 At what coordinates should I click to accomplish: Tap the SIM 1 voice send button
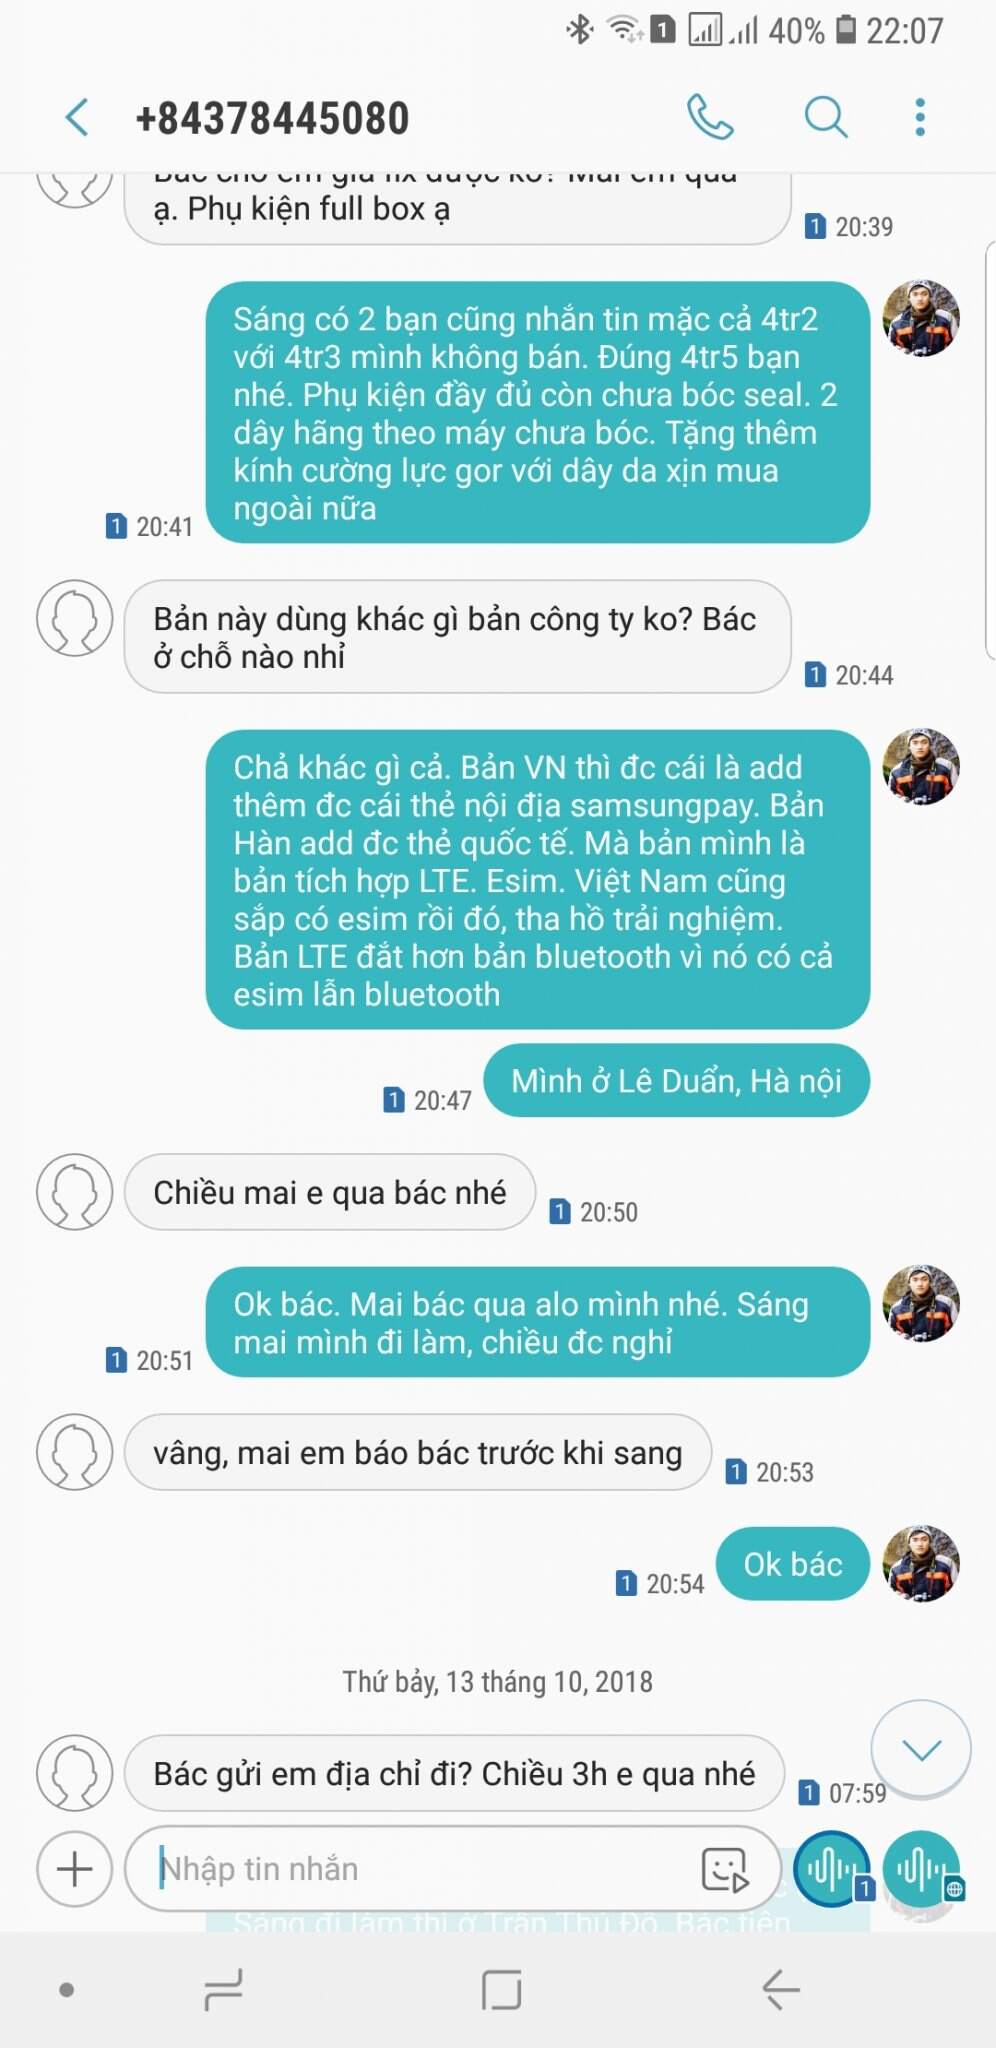pyautogui.click(x=831, y=1868)
